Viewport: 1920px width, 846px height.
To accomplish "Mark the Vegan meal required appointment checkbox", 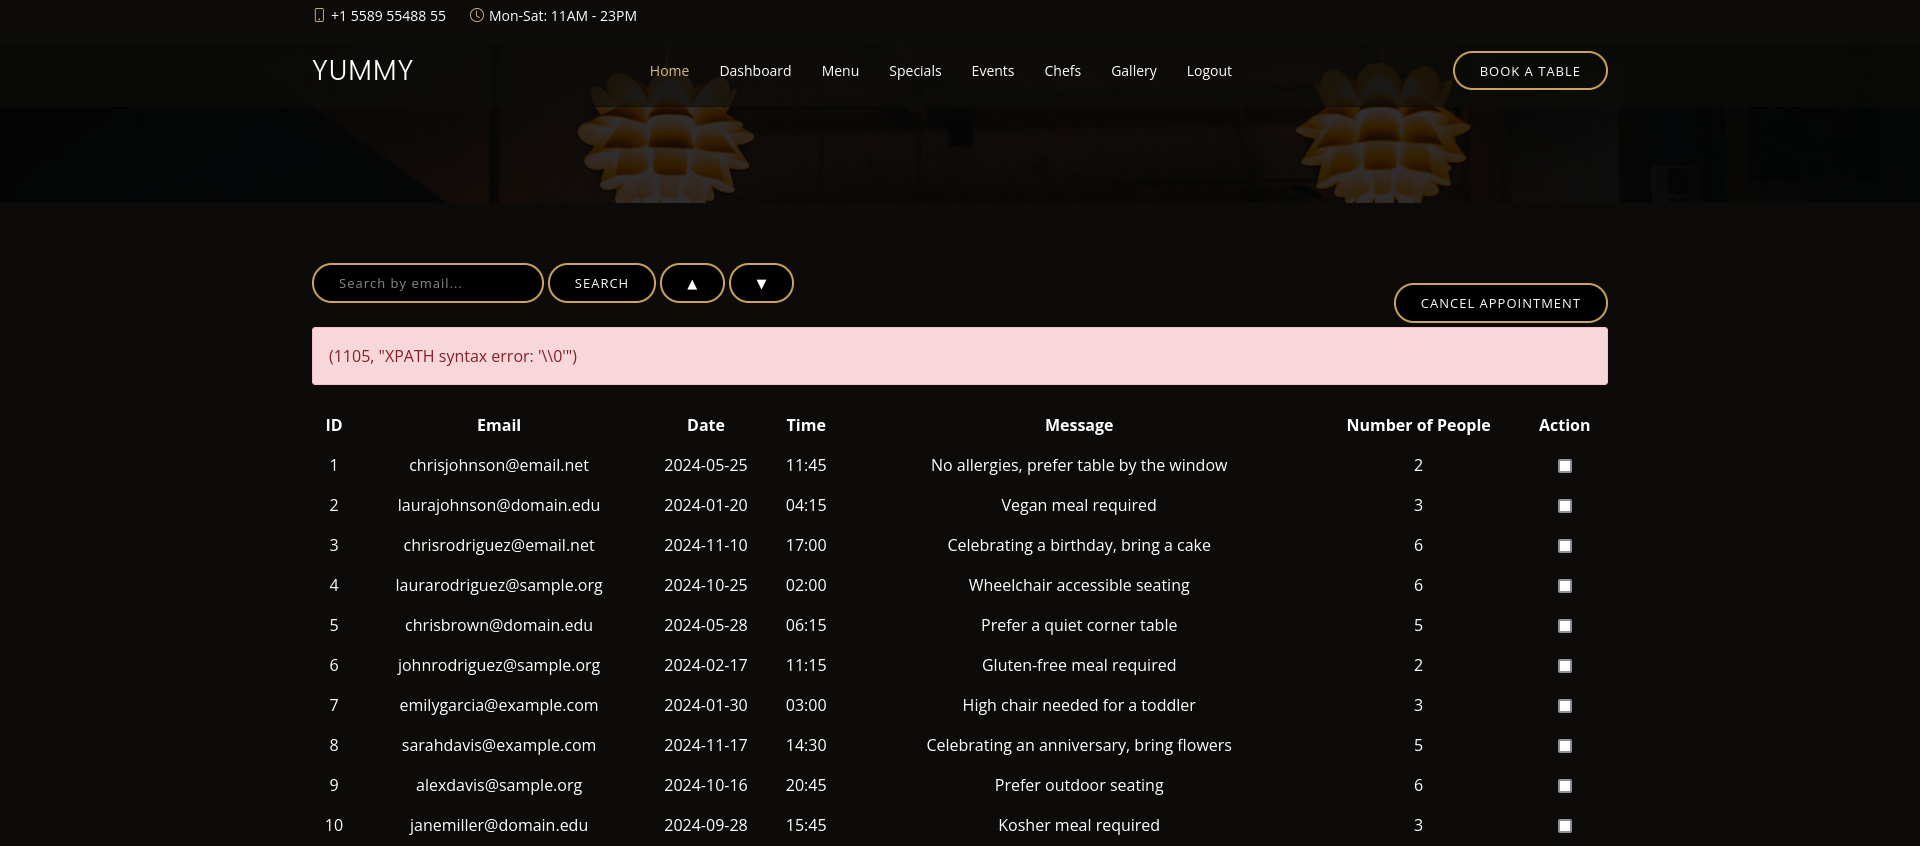I will pyautogui.click(x=1565, y=506).
